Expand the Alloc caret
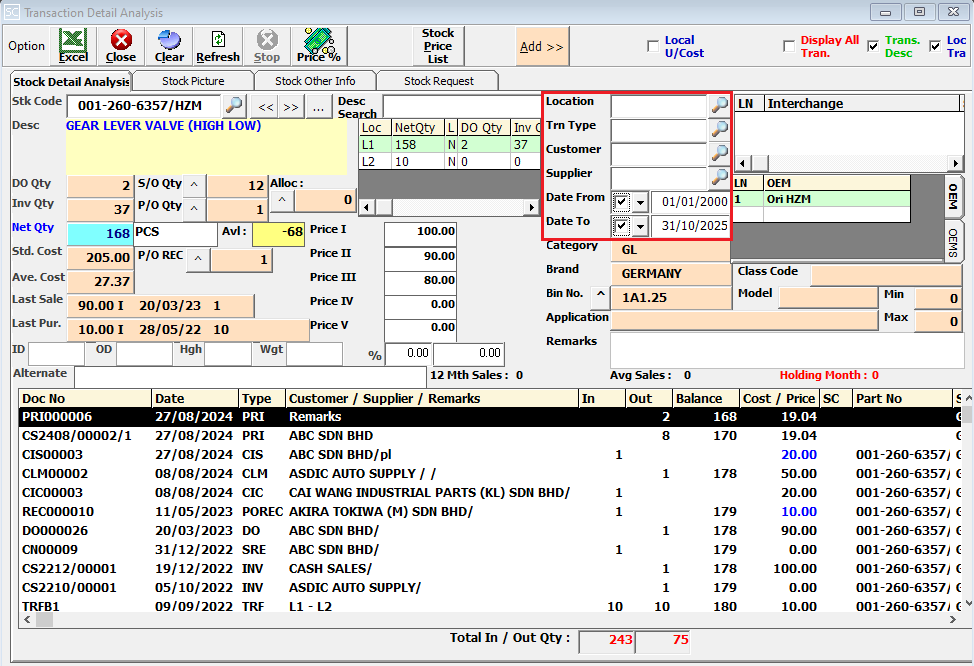Image resolution: width=974 pixels, height=666 pixels. [282, 200]
